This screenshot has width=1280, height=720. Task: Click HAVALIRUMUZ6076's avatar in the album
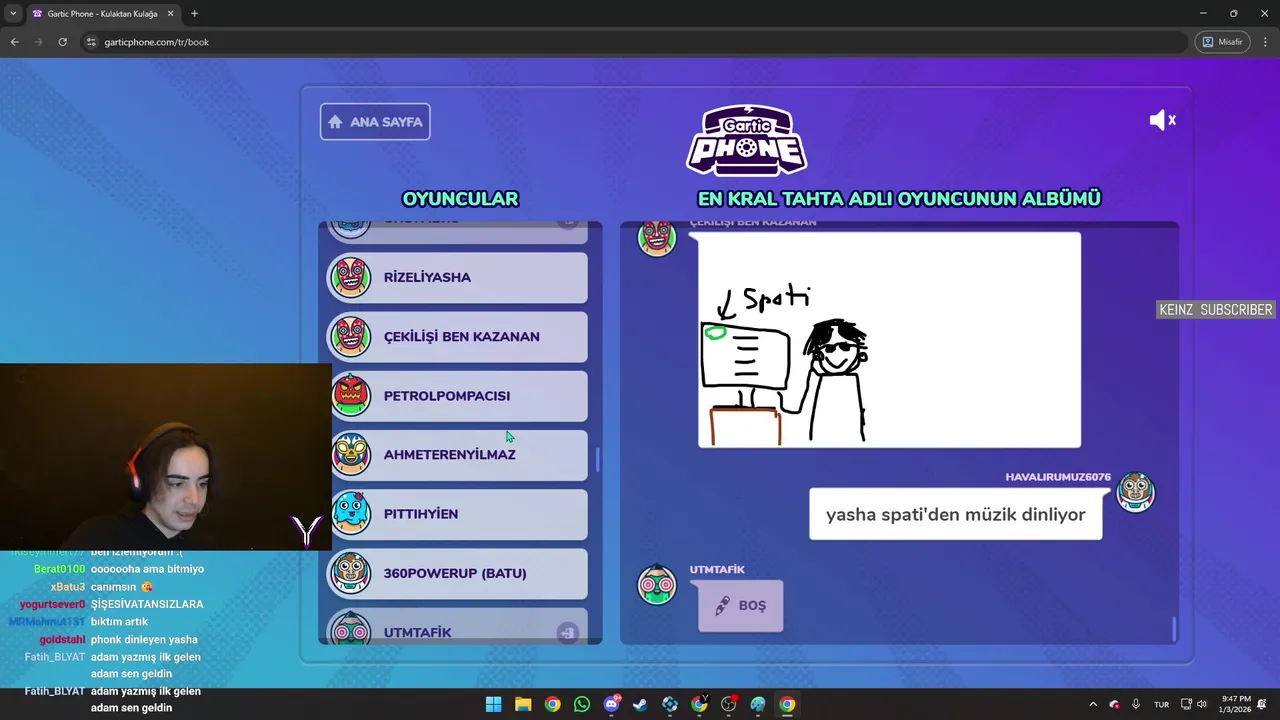pyautogui.click(x=1135, y=492)
